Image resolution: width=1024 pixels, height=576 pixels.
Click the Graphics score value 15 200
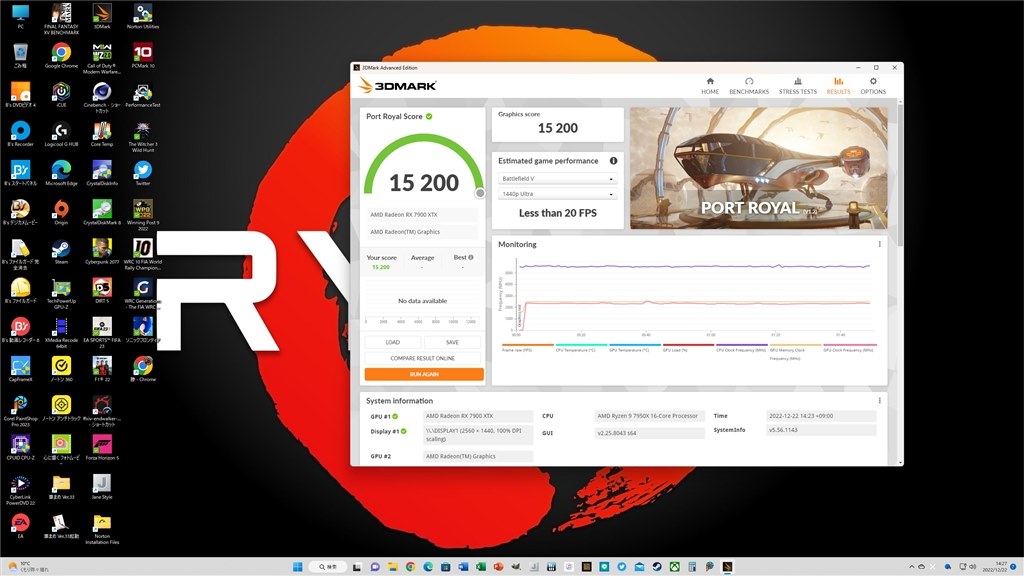(558, 128)
